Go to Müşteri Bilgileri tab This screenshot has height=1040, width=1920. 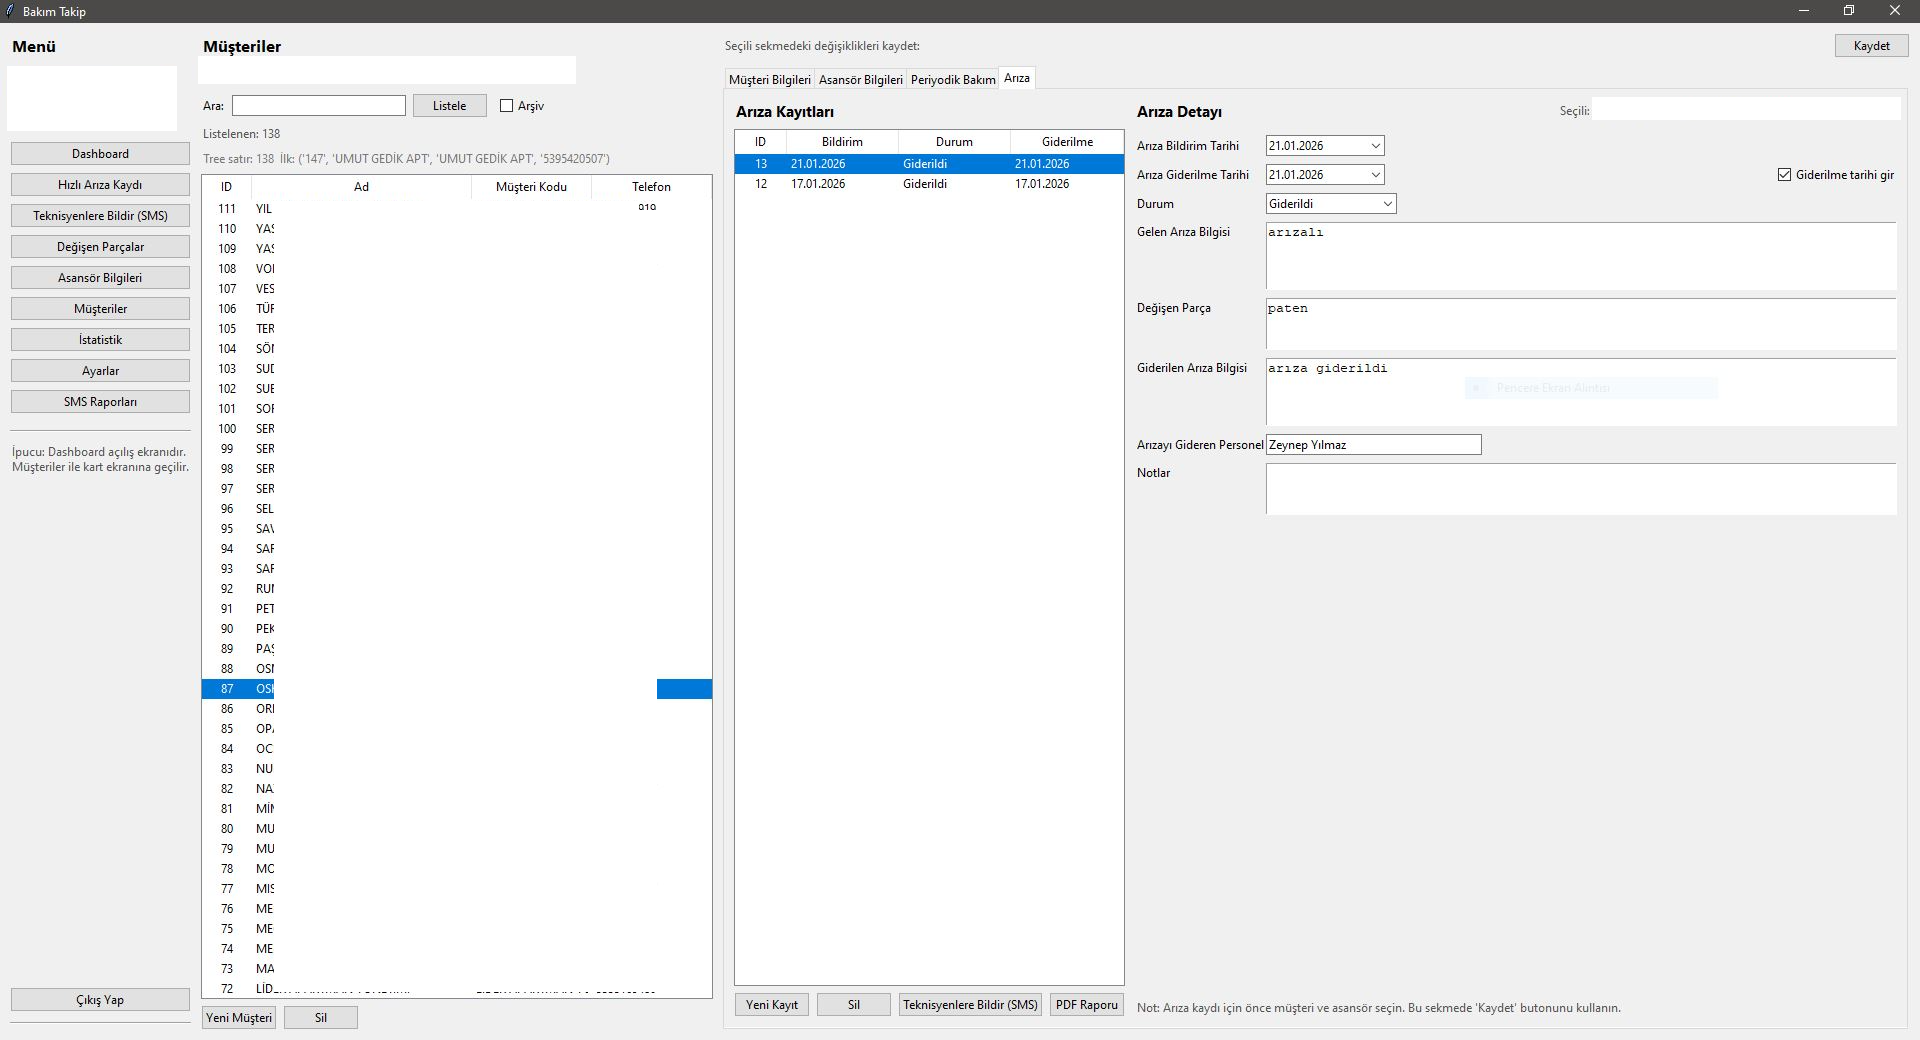pos(769,80)
